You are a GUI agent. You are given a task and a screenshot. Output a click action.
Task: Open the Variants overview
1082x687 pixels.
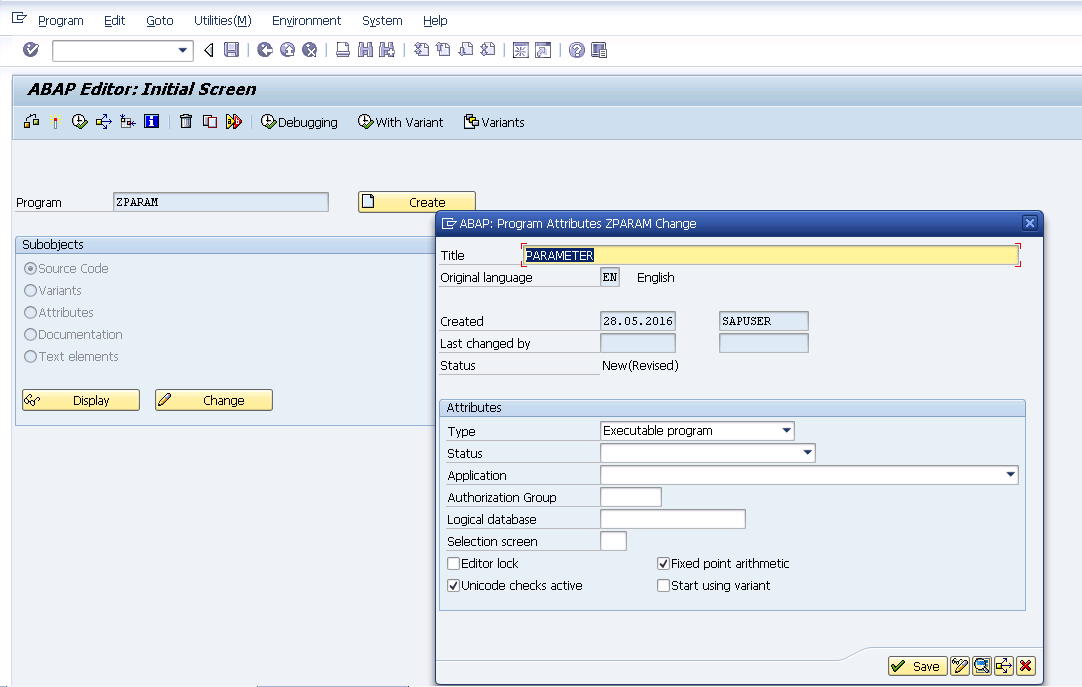click(x=495, y=122)
